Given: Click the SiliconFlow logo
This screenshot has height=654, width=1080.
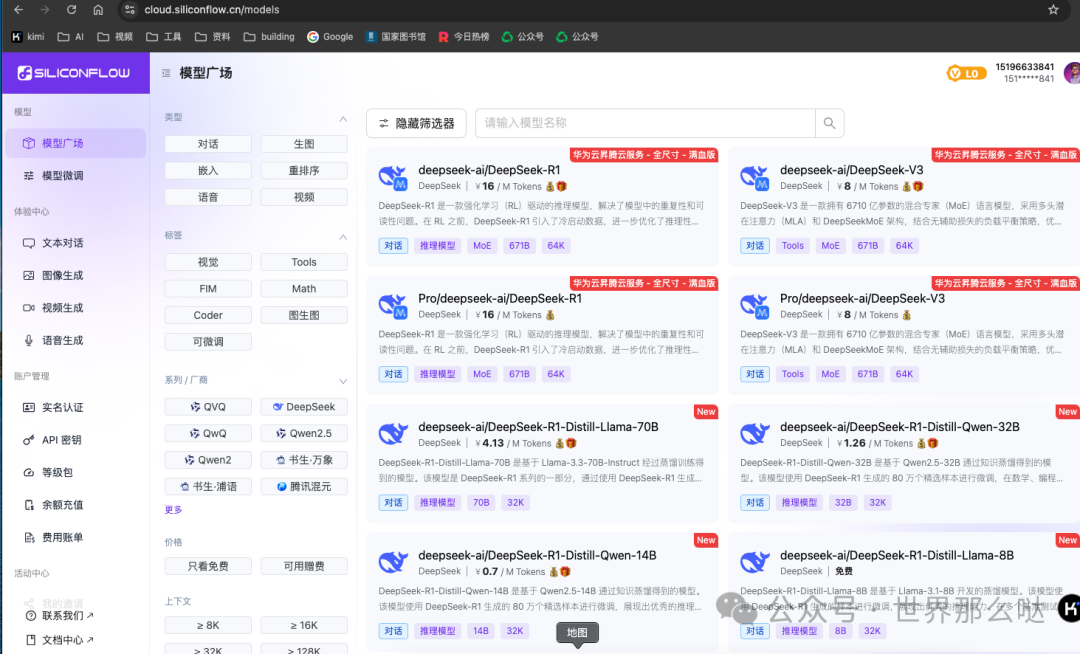Looking at the screenshot, I should pyautogui.click(x=74, y=73).
